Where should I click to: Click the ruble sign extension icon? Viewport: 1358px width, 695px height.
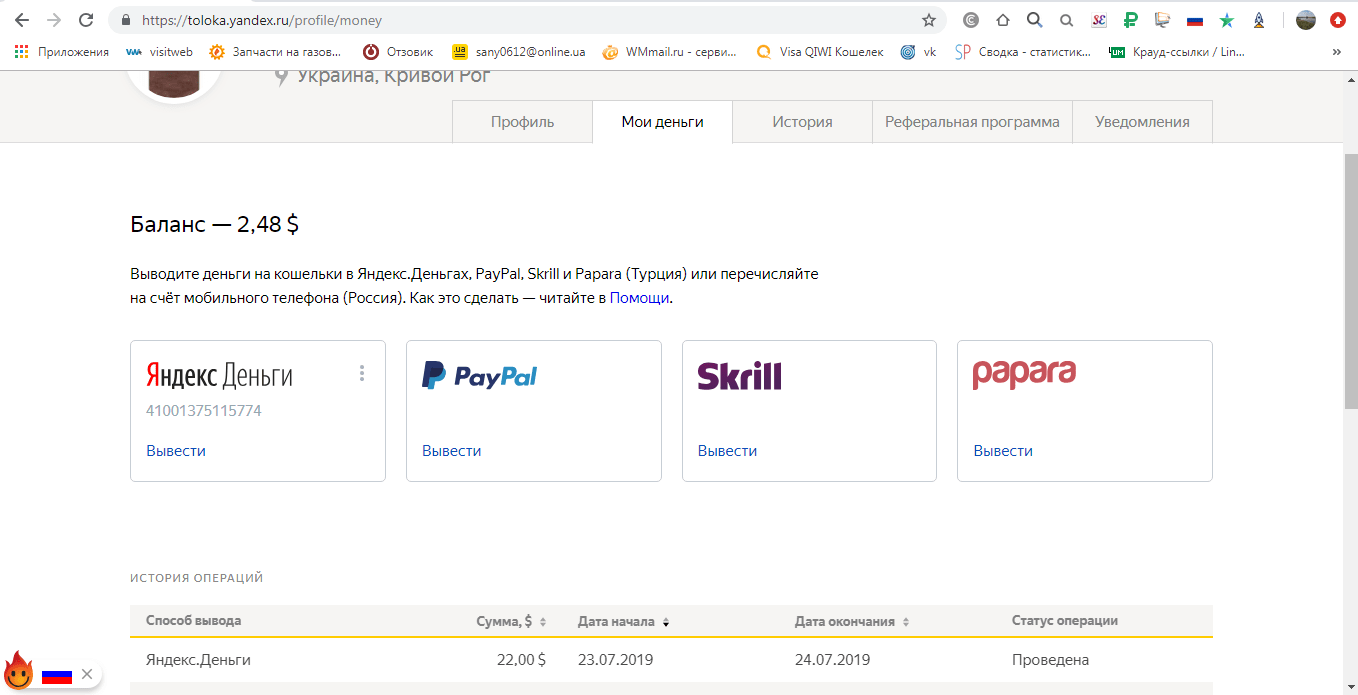point(1131,20)
